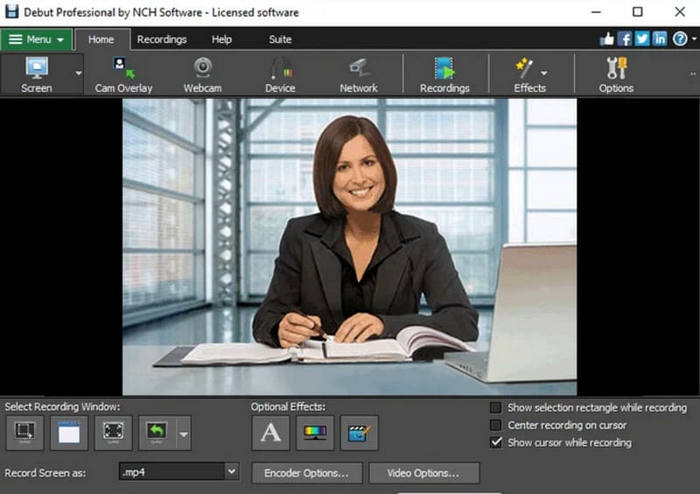Expand the Screen source dropdown arrow
Image resolution: width=700 pixels, height=494 pixels.
tap(79, 73)
